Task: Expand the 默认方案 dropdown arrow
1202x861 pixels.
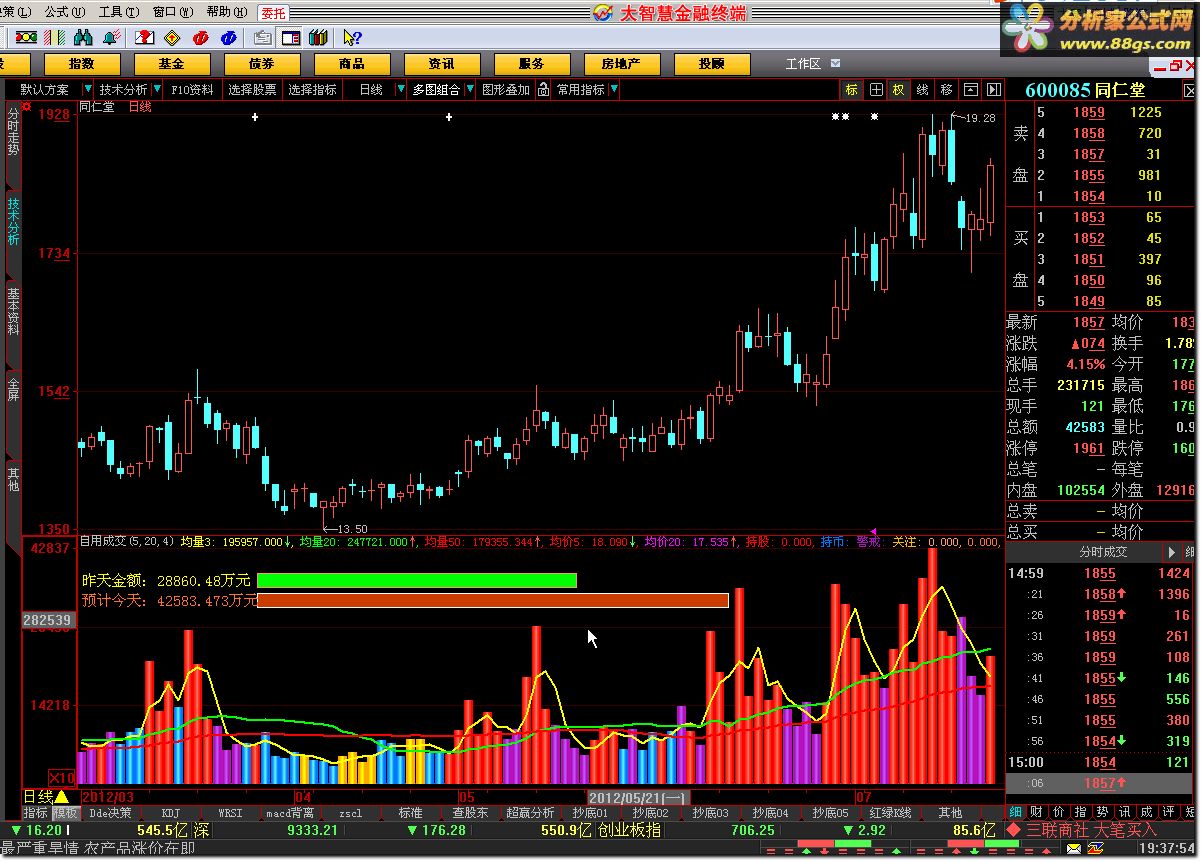Action: coord(89,90)
